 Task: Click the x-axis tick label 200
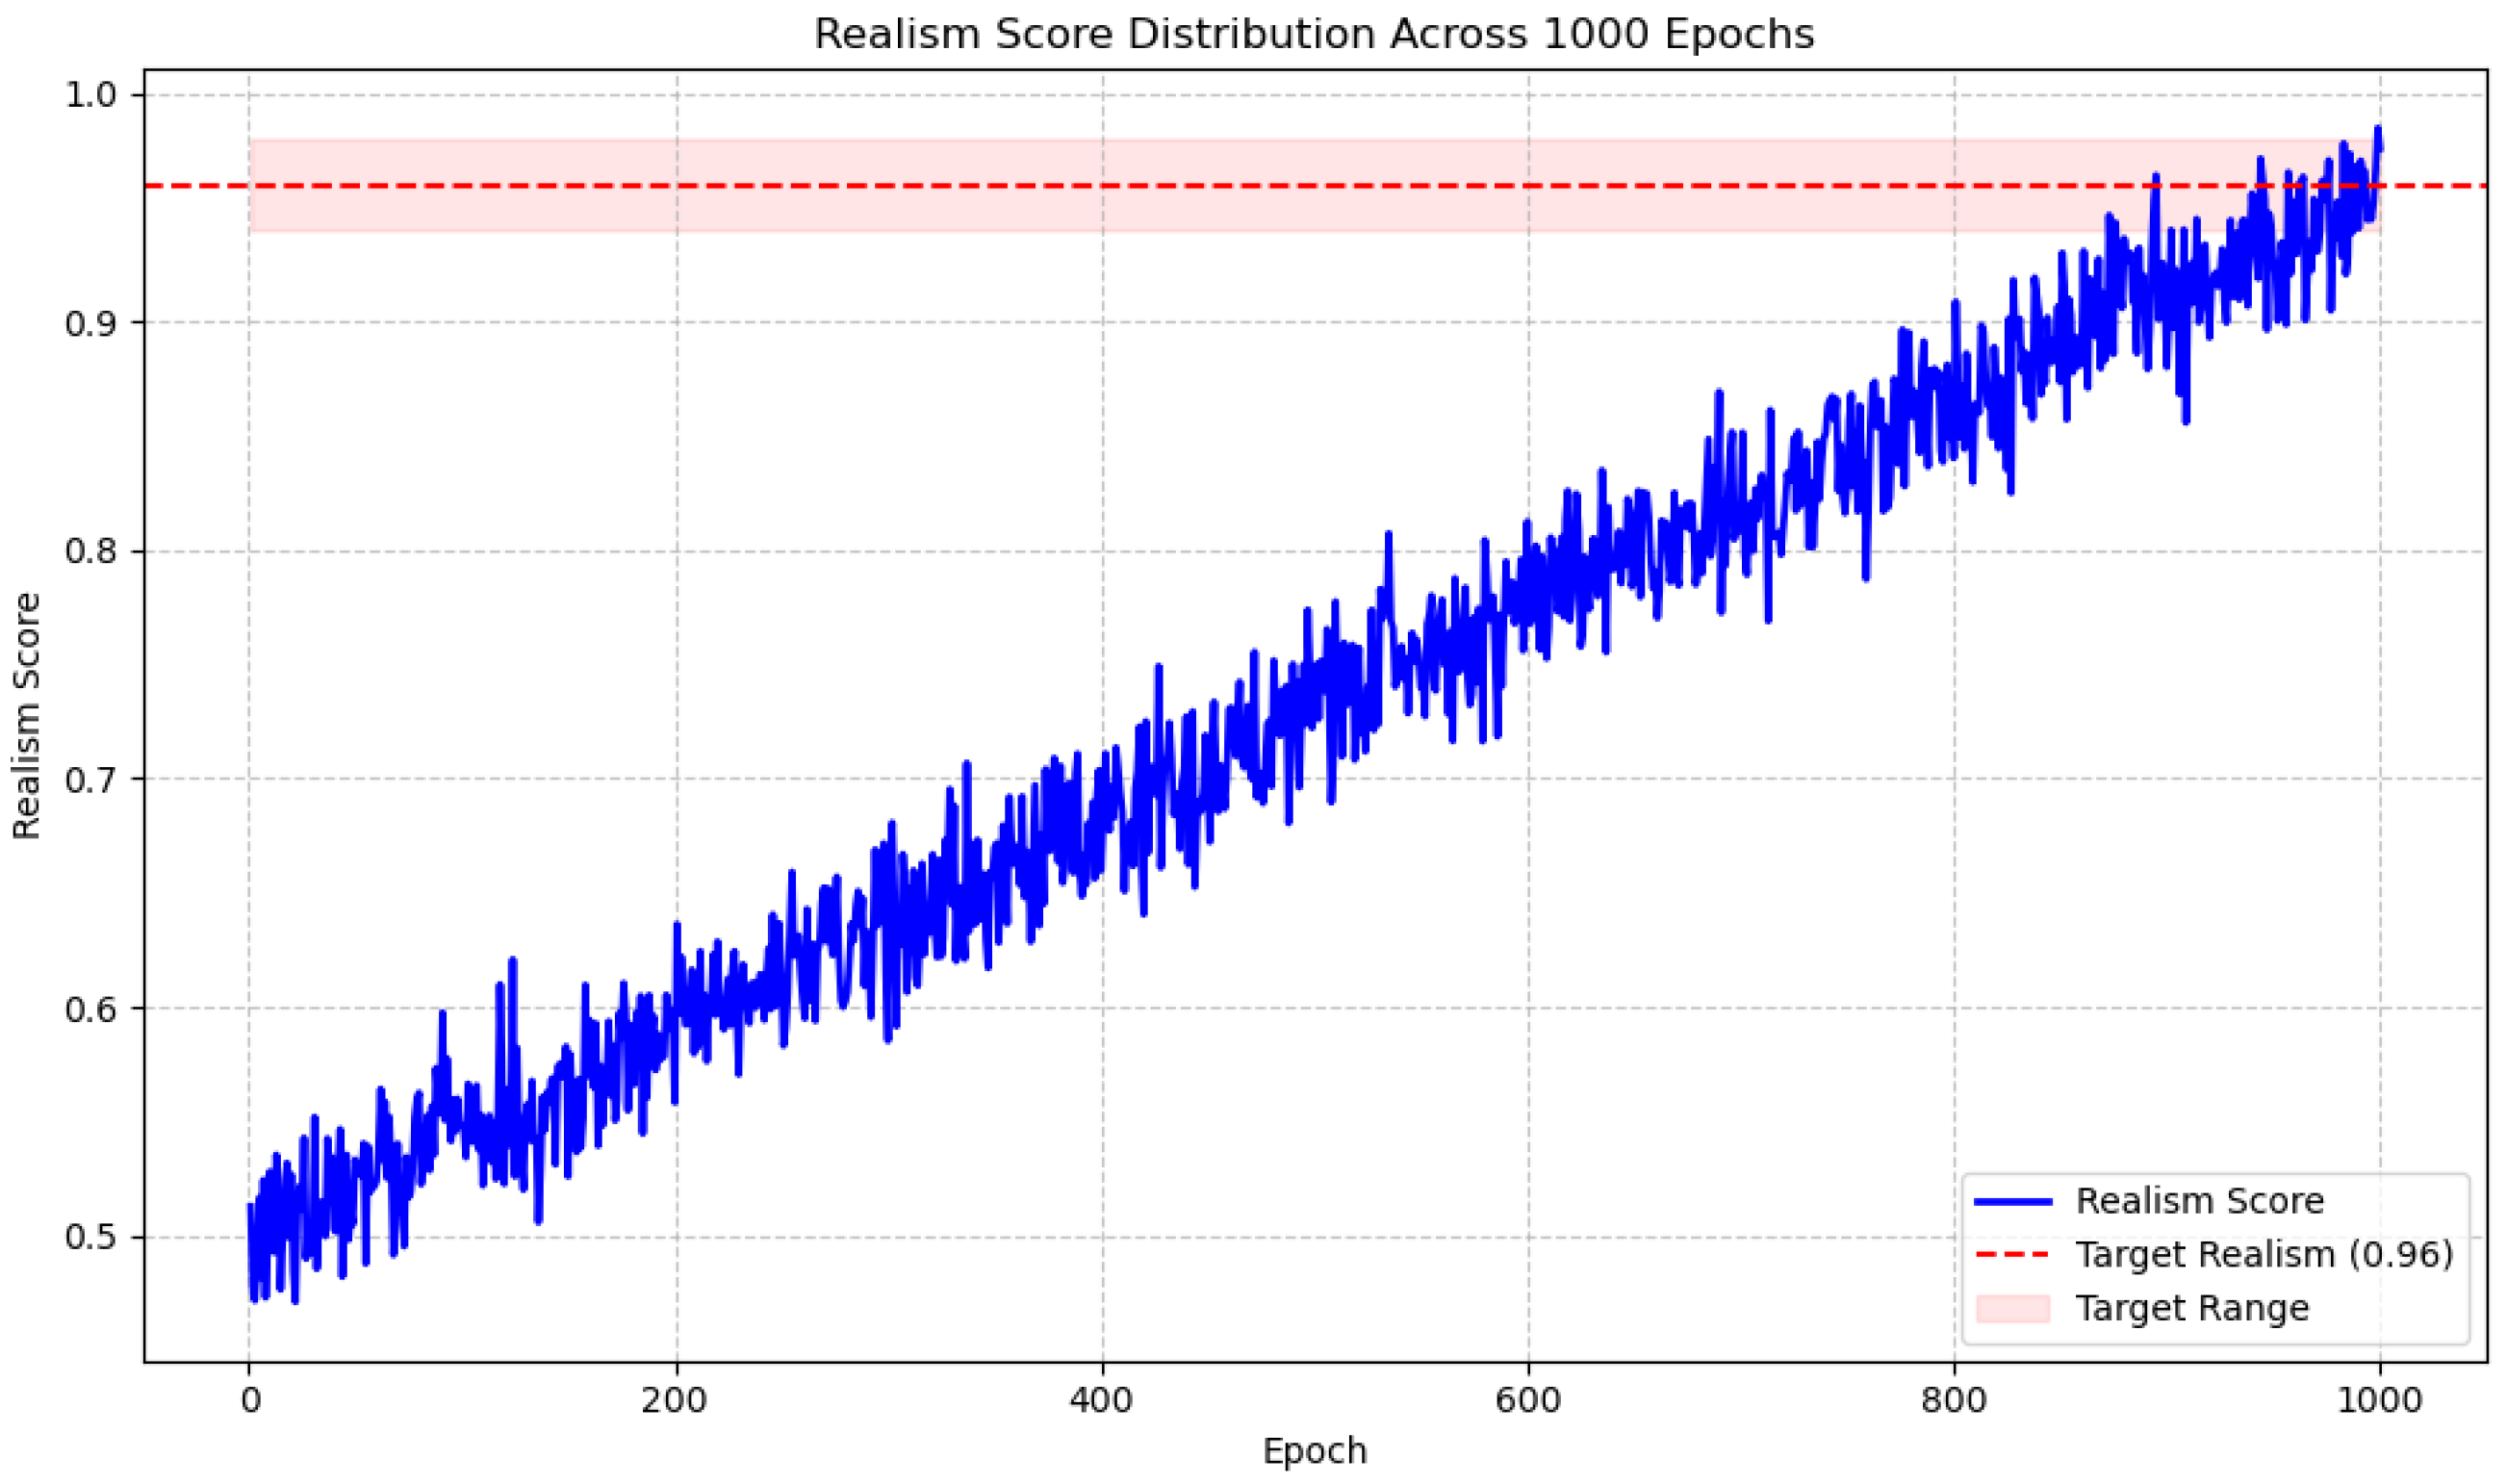pyautogui.click(x=676, y=1400)
